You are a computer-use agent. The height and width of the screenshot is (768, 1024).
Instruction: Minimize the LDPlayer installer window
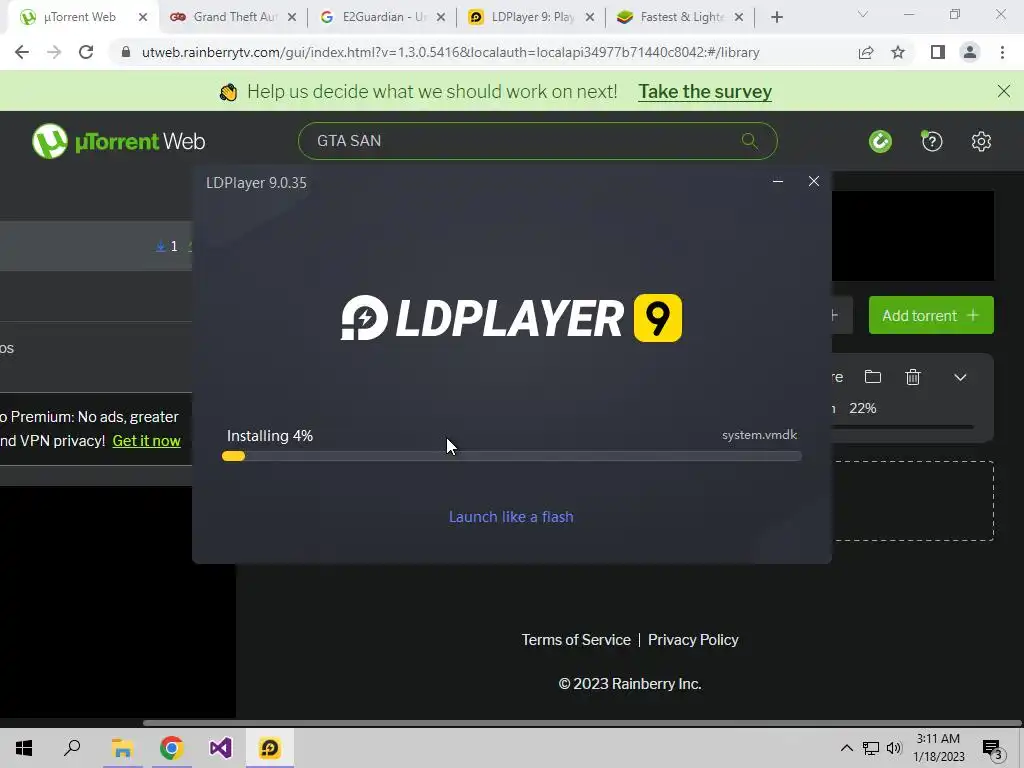click(778, 182)
